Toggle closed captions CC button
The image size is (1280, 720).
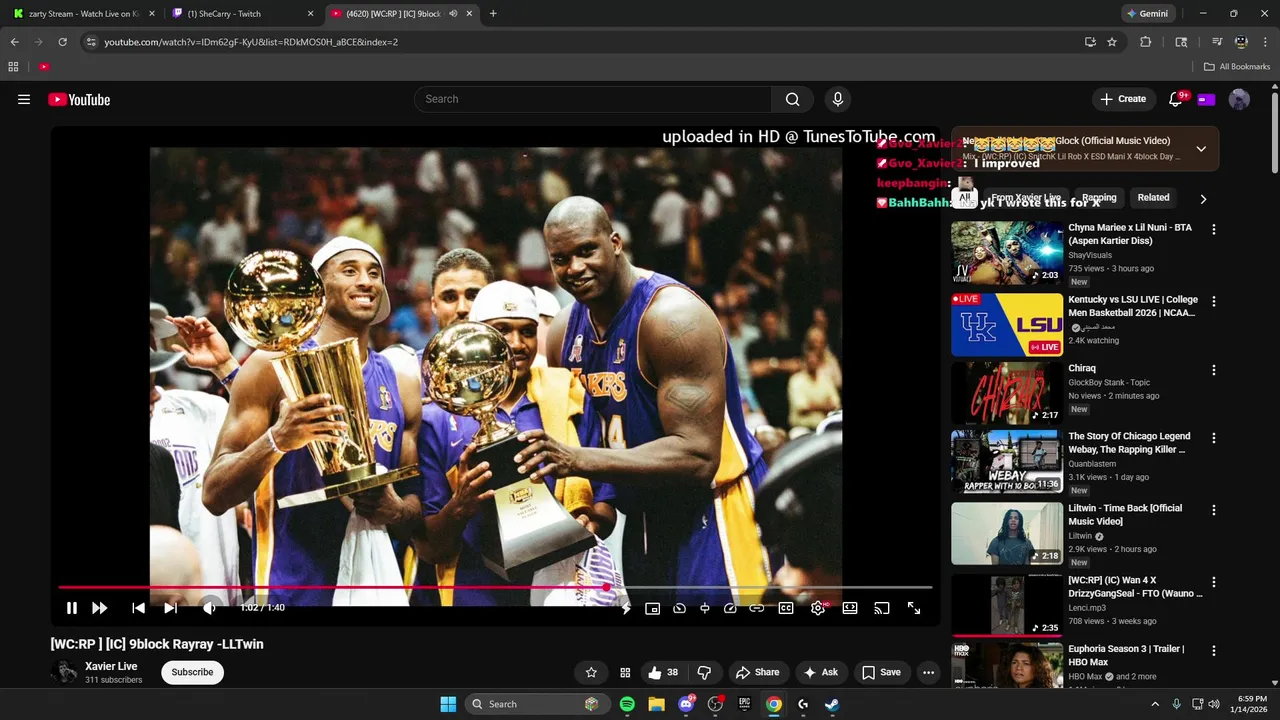[x=786, y=608]
